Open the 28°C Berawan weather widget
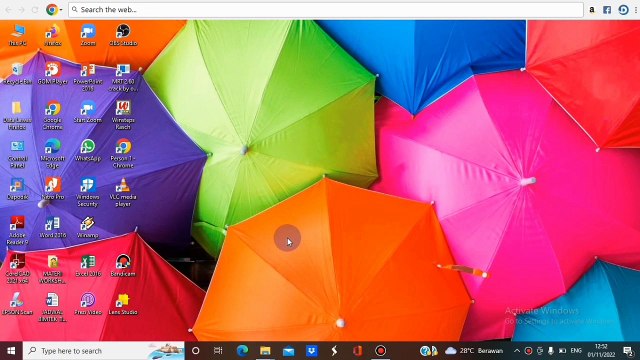Image resolution: width=640 pixels, height=360 pixels. (x=474, y=351)
